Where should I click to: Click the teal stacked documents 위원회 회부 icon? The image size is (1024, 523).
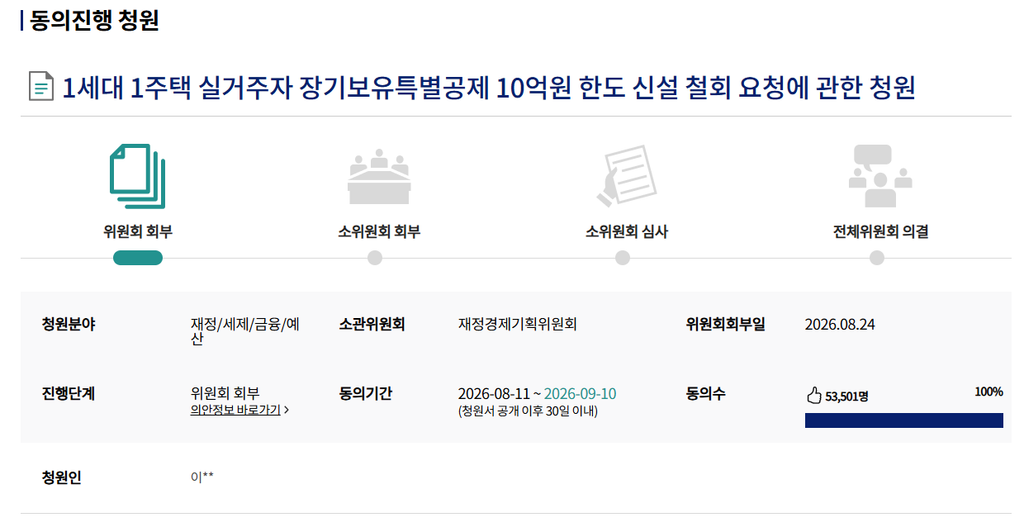(138, 176)
